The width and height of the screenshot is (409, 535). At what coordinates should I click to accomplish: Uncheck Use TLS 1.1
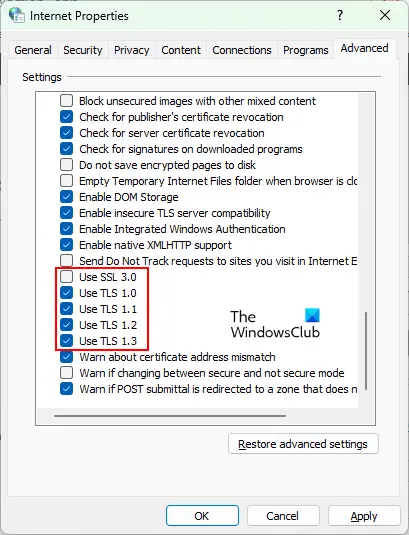tap(67, 309)
